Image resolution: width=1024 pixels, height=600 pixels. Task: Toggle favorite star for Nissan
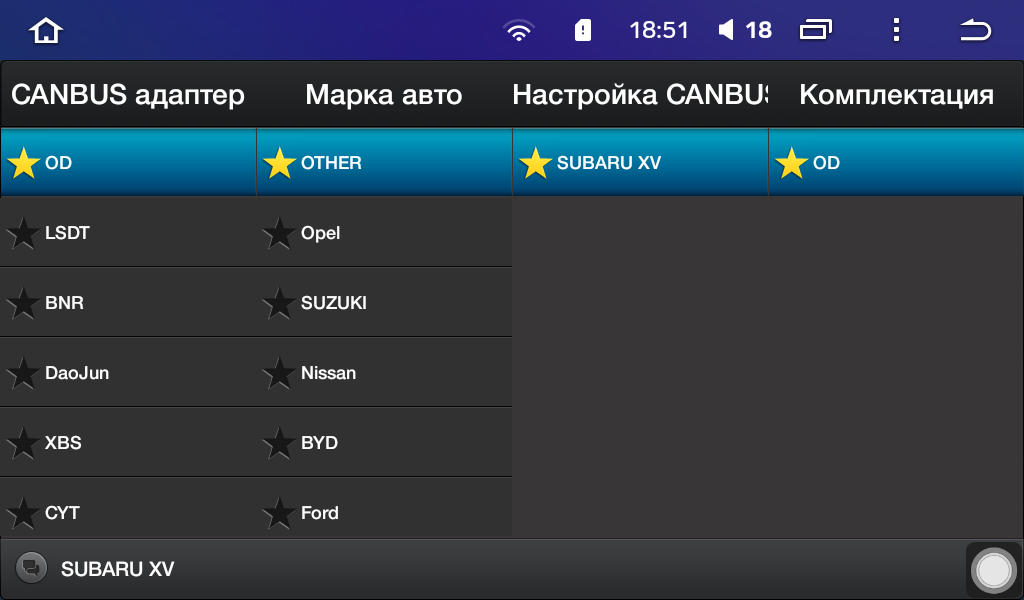point(280,373)
